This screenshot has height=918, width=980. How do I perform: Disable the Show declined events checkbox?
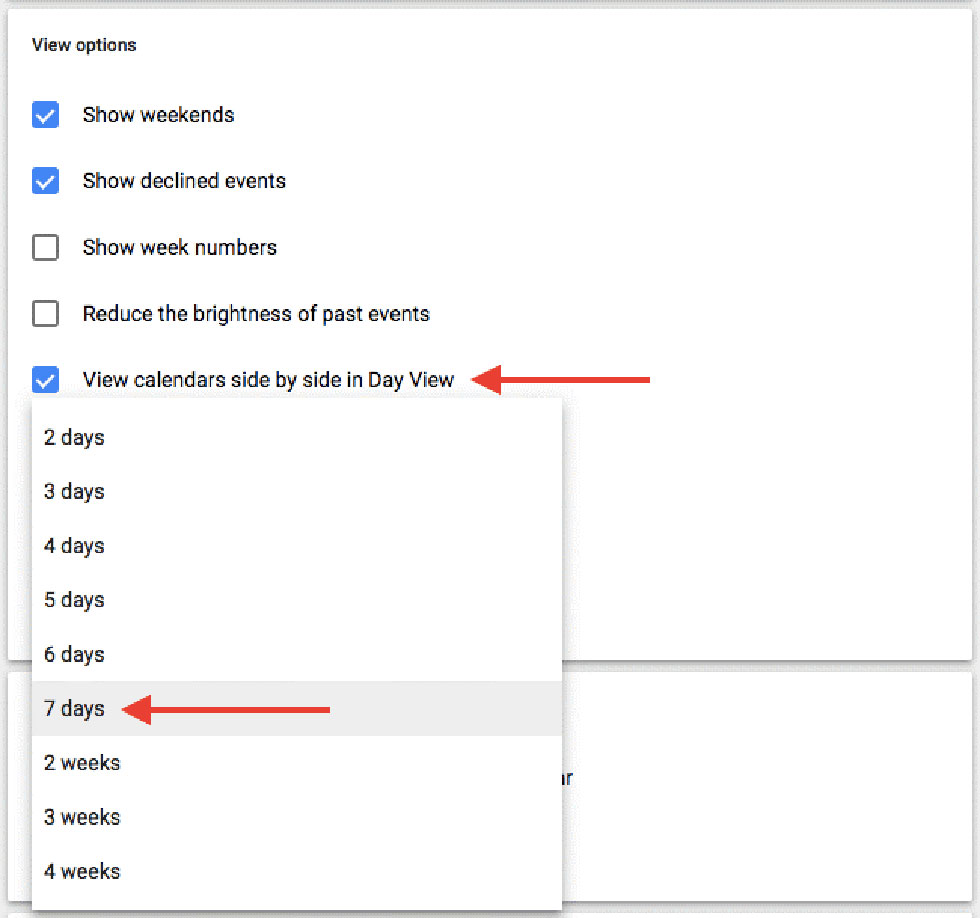[x=45, y=181]
